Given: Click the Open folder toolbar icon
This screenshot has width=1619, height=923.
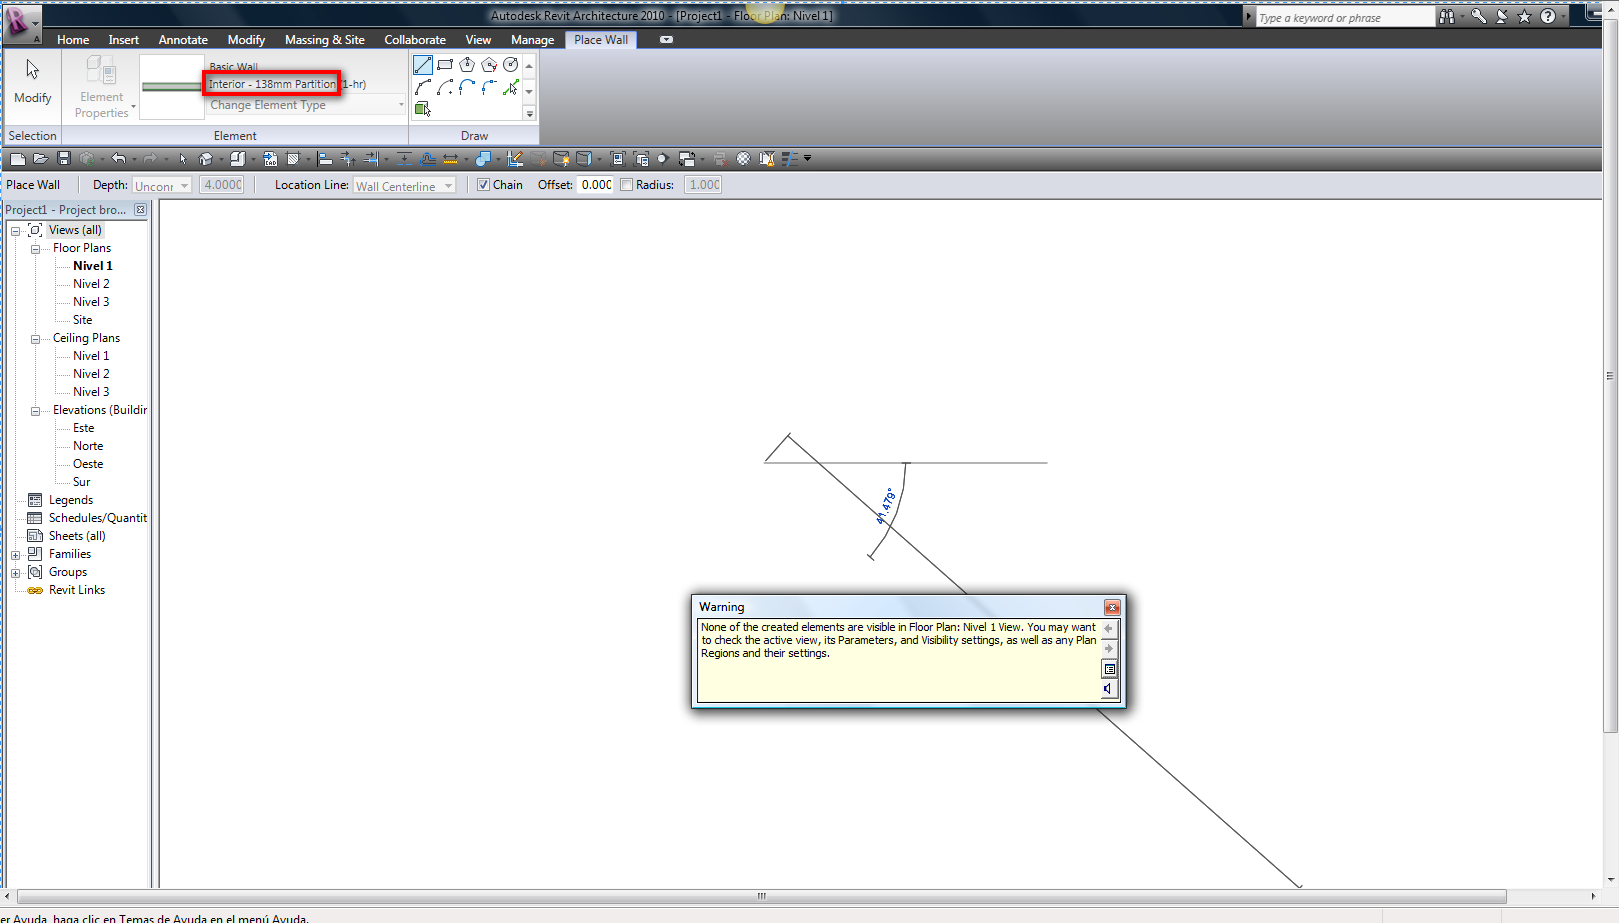Looking at the screenshot, I should (x=40, y=159).
